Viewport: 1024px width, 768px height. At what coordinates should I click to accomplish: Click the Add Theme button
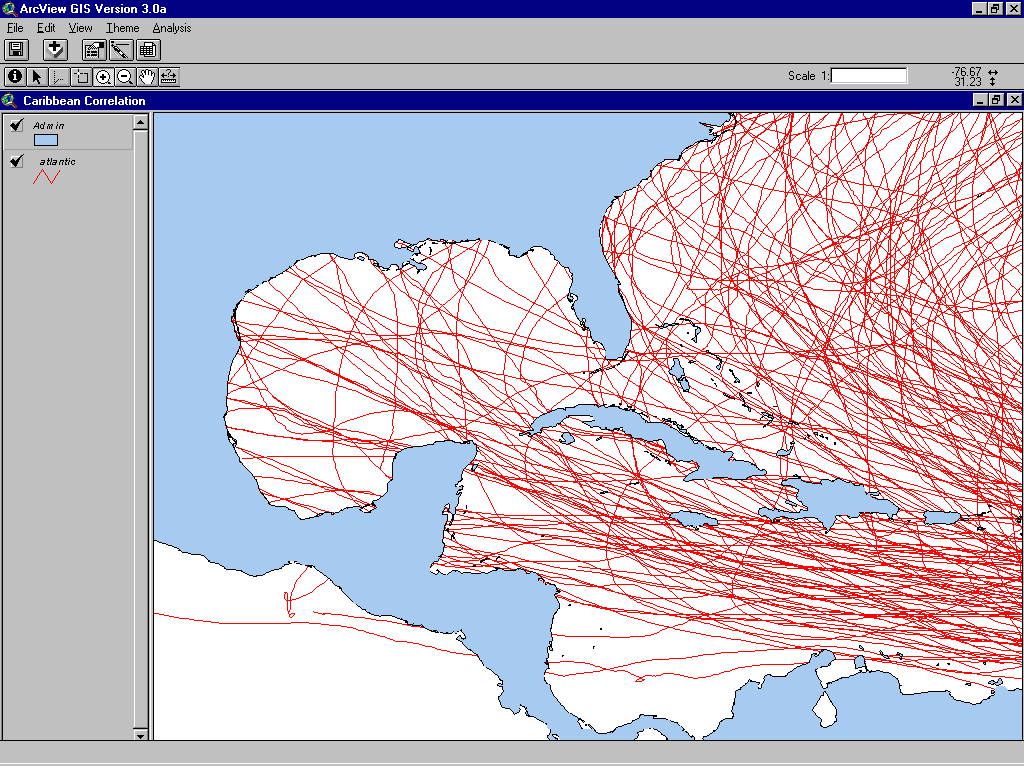tap(54, 50)
